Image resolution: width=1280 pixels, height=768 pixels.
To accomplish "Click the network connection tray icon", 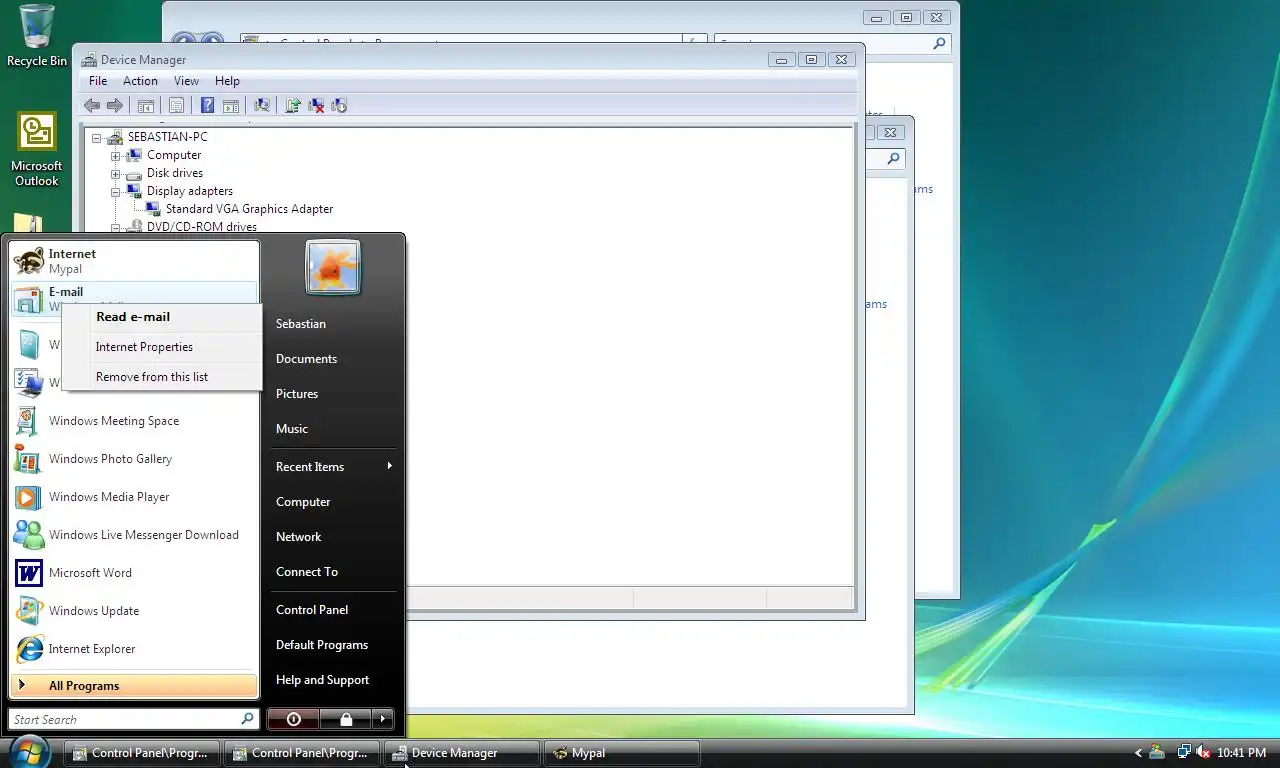I will 1184,753.
